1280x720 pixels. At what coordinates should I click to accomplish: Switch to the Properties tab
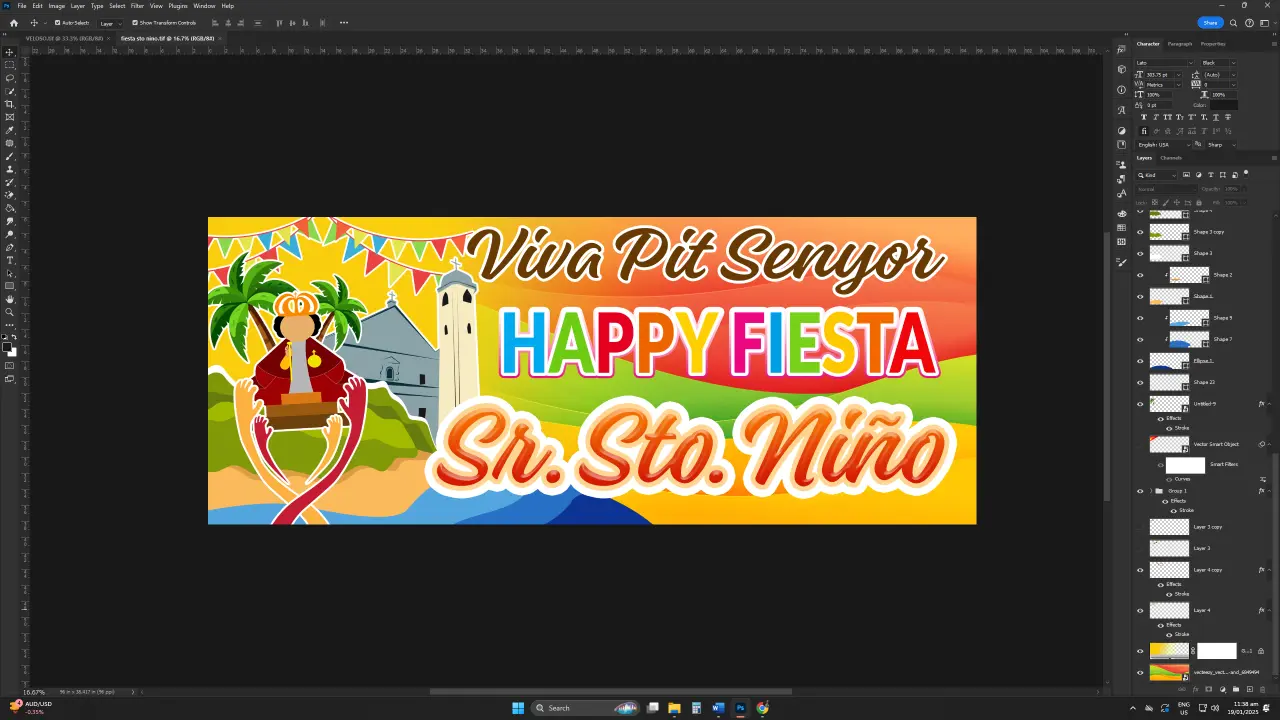point(1213,44)
